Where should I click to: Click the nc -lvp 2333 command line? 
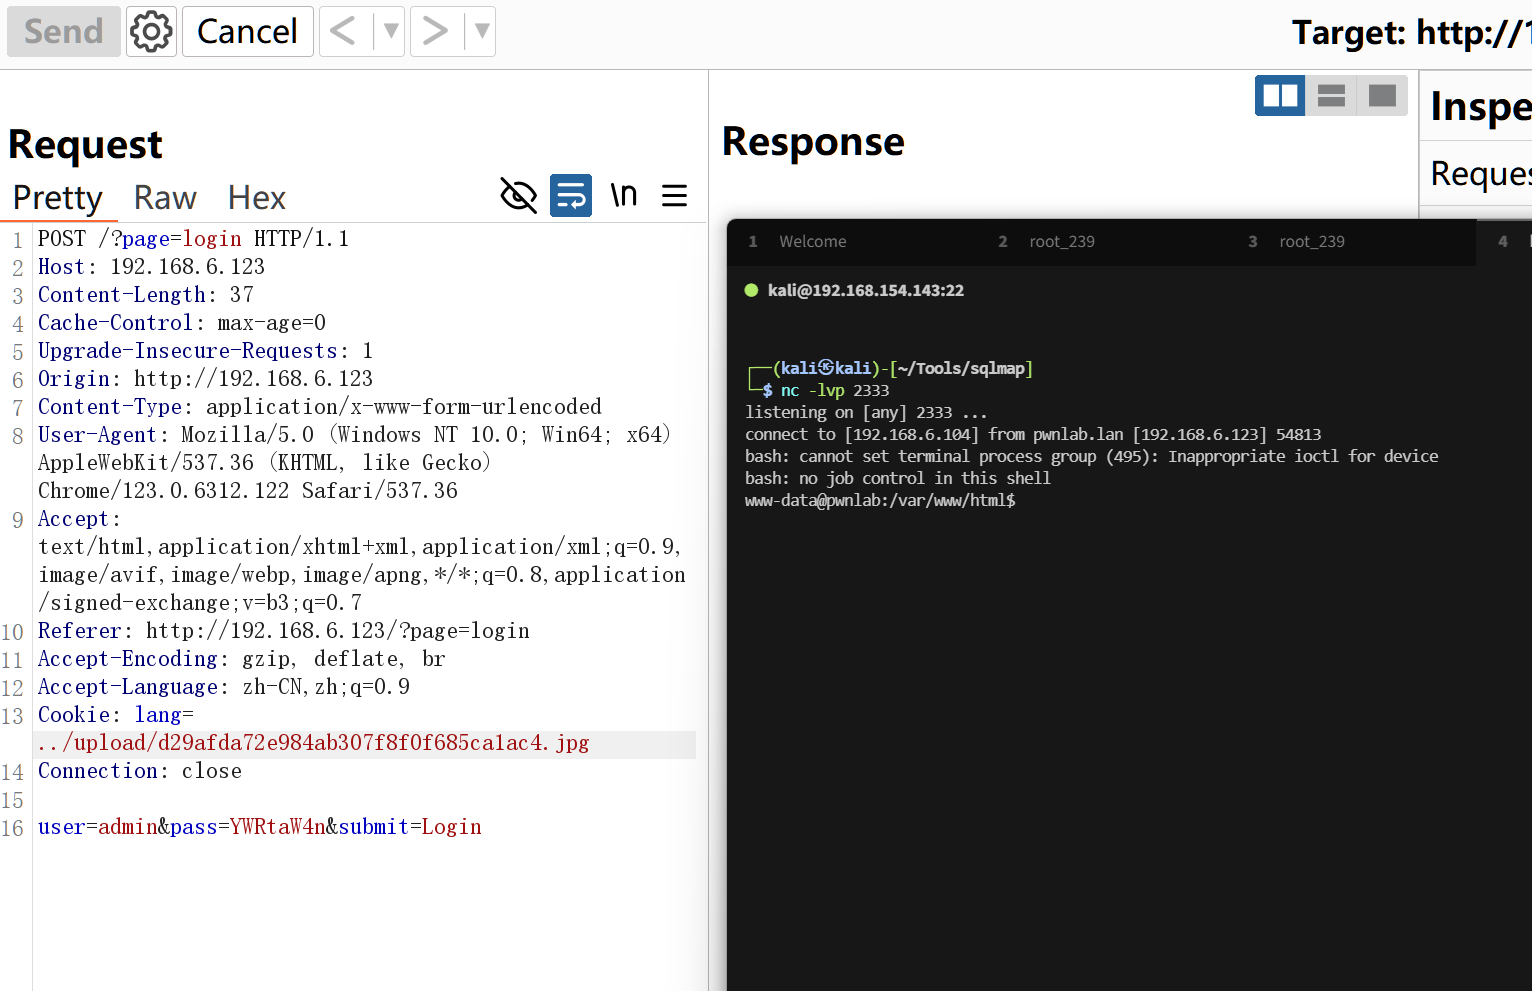click(x=834, y=391)
